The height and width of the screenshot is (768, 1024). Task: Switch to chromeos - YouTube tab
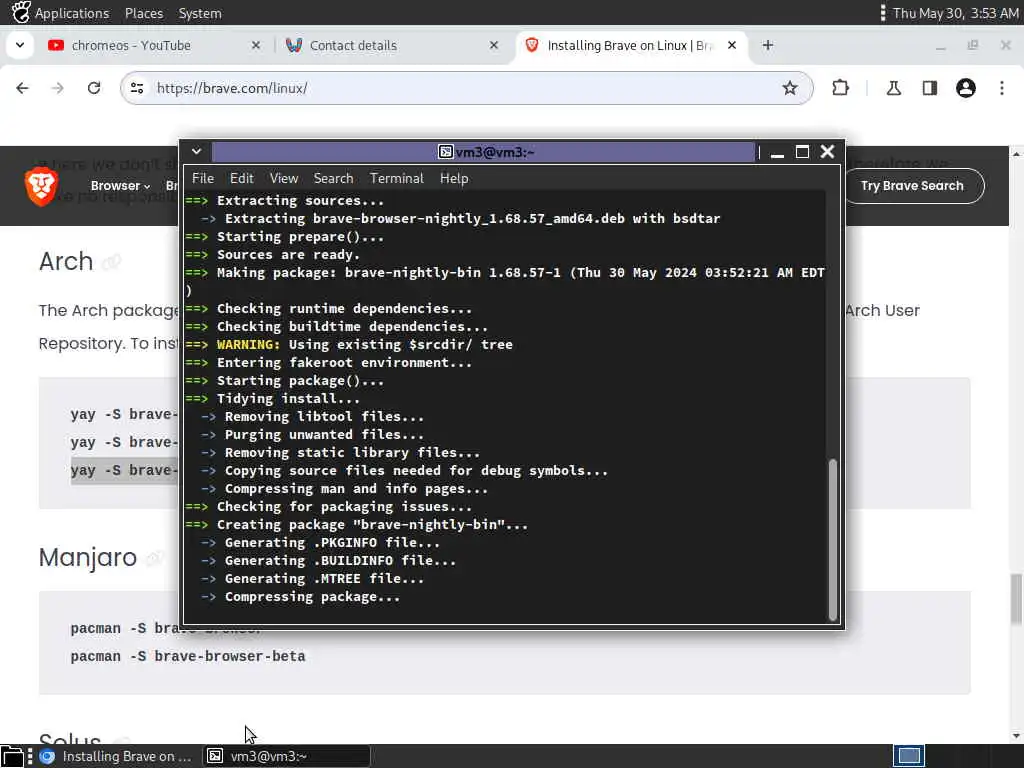pyautogui.click(x=131, y=45)
